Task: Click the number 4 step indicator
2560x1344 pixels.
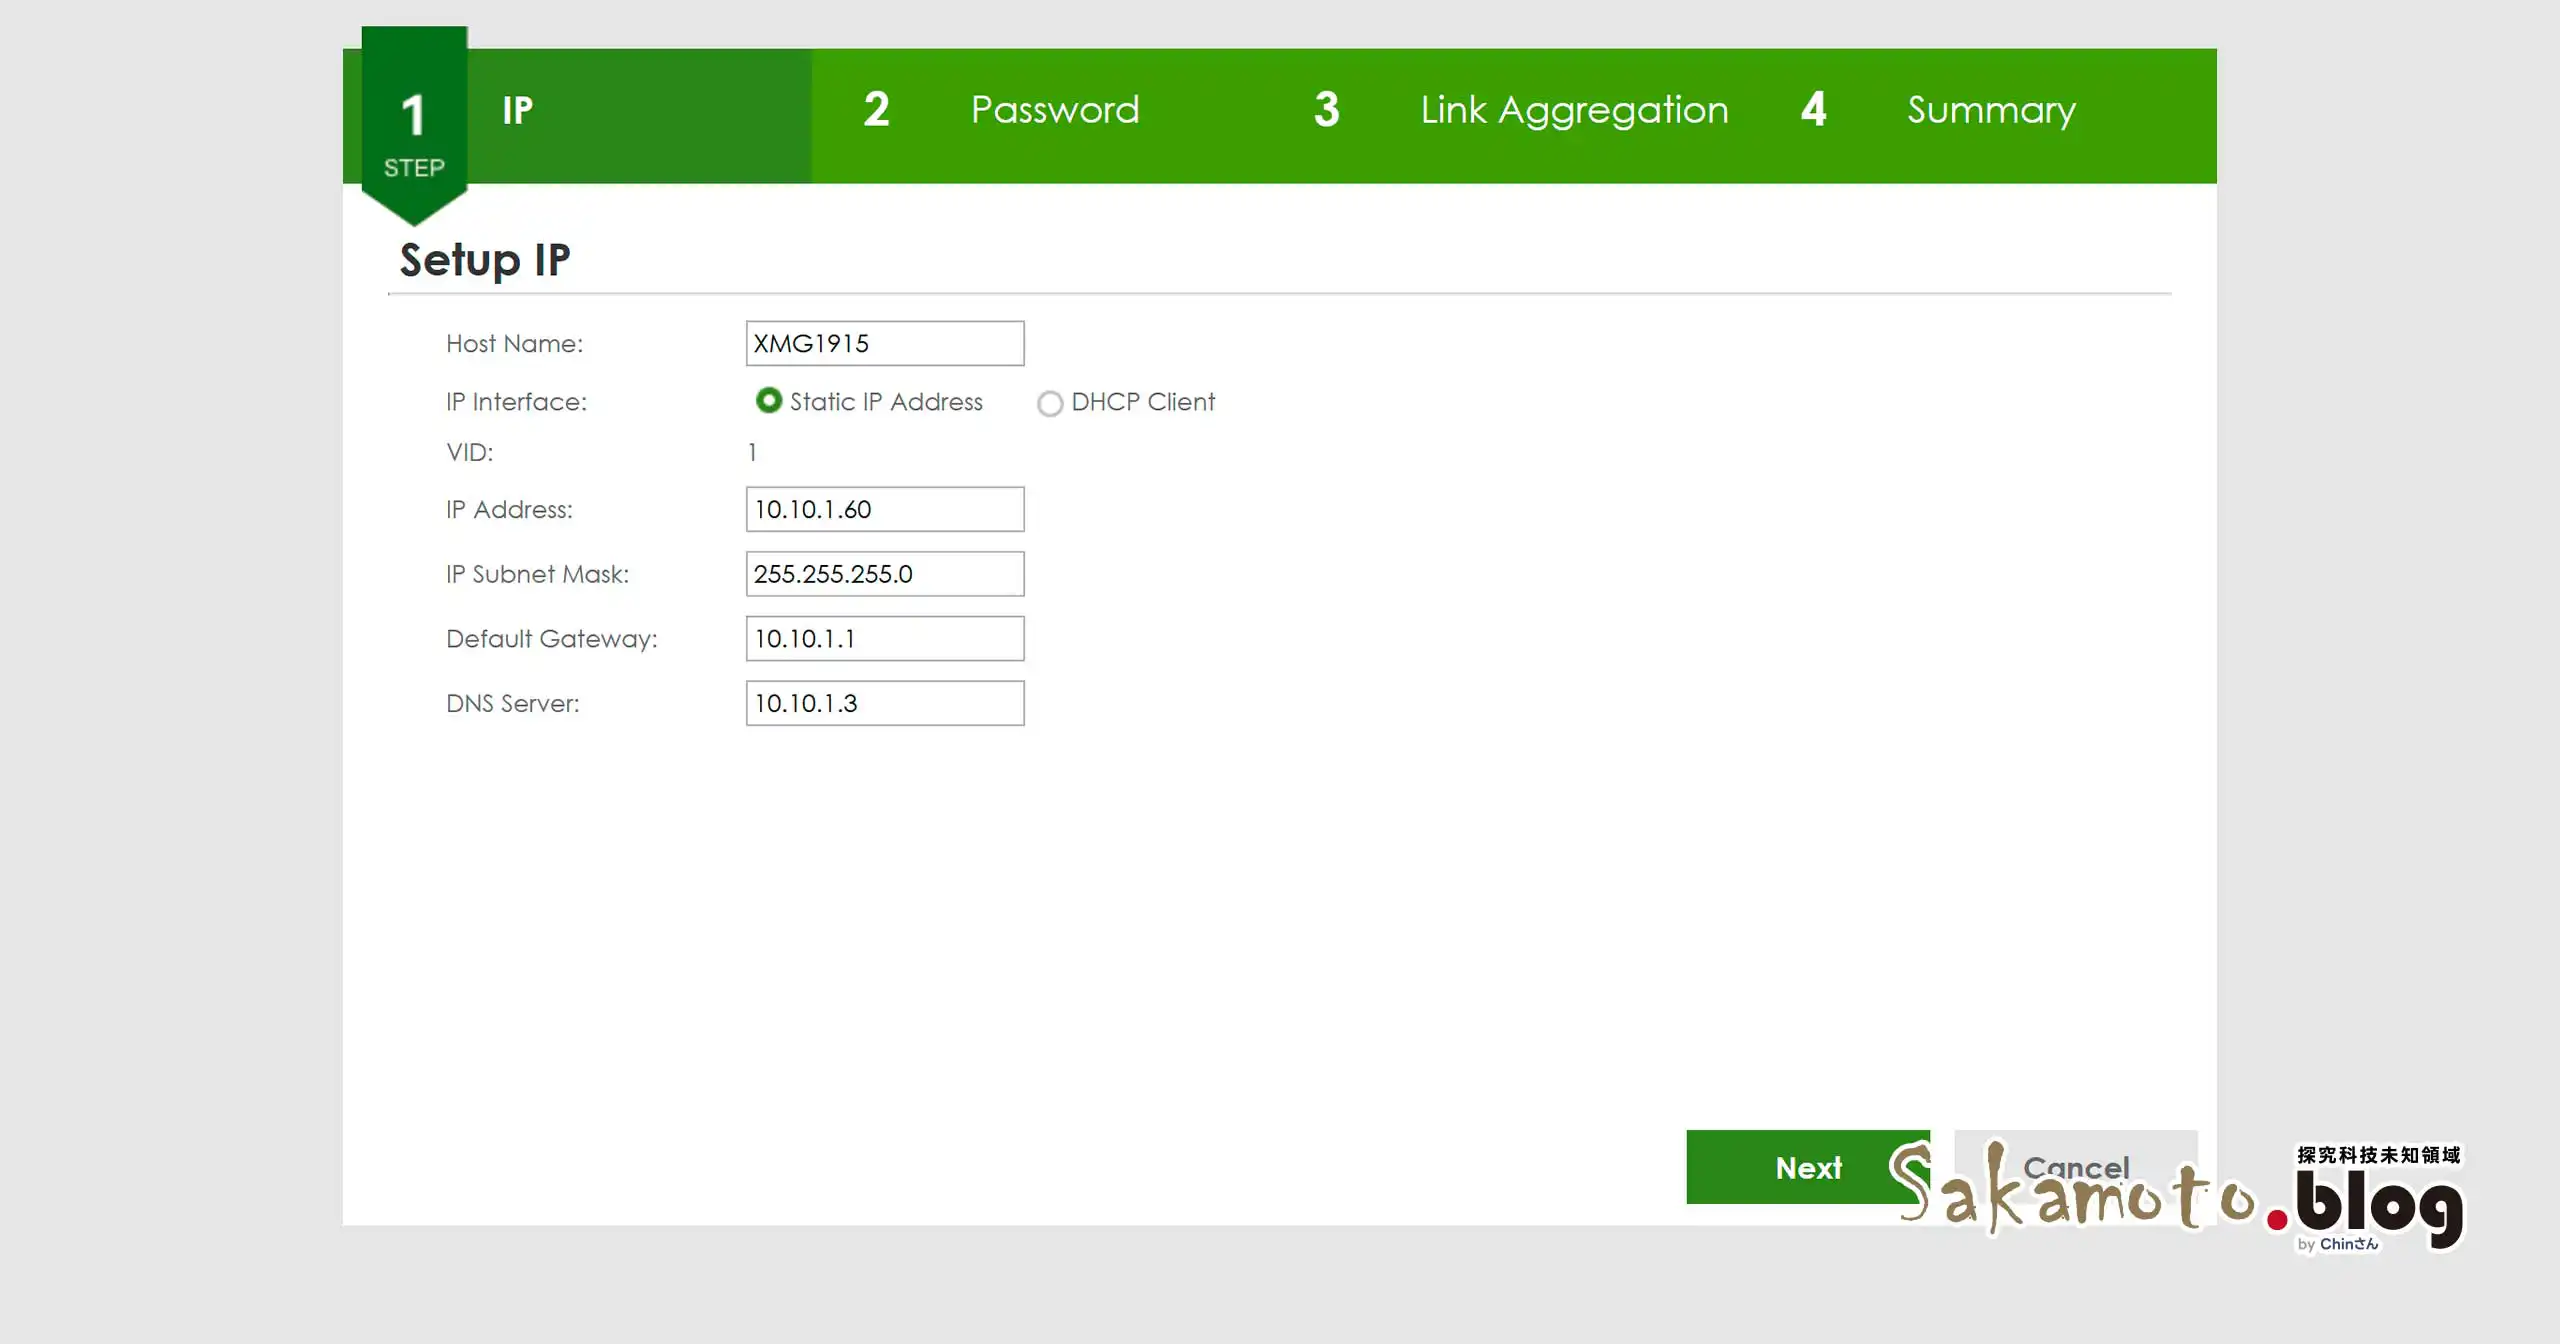Action: tap(1814, 110)
